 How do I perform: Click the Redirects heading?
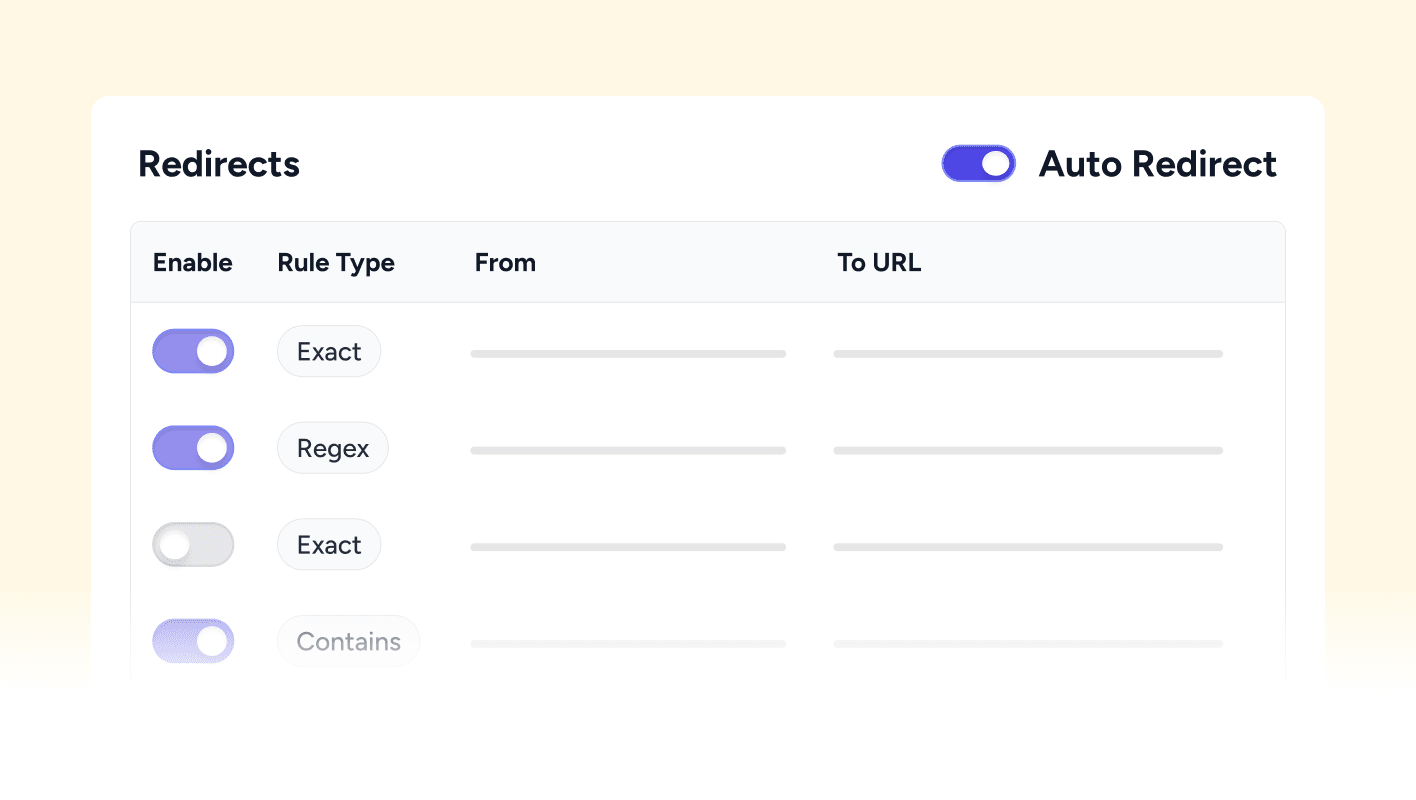pyautogui.click(x=219, y=163)
